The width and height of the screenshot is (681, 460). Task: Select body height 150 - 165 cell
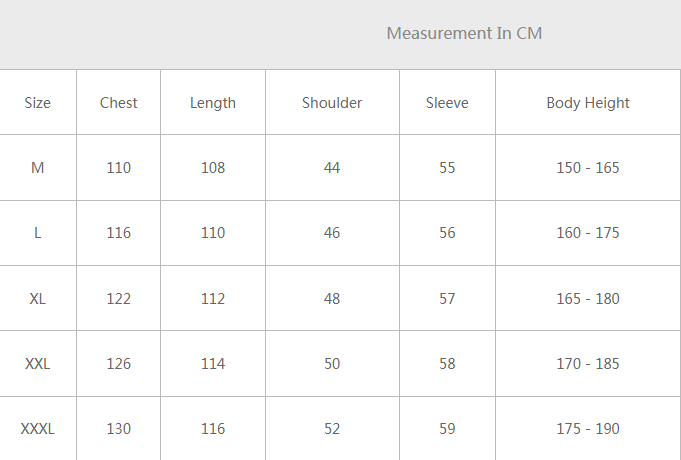coord(588,168)
